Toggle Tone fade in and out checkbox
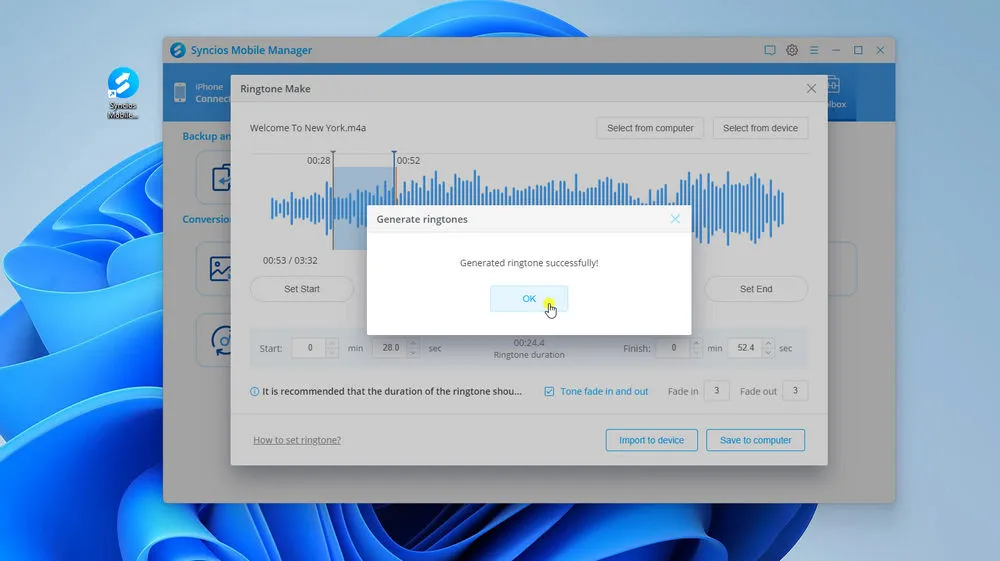This screenshot has width=1000, height=561. click(549, 391)
